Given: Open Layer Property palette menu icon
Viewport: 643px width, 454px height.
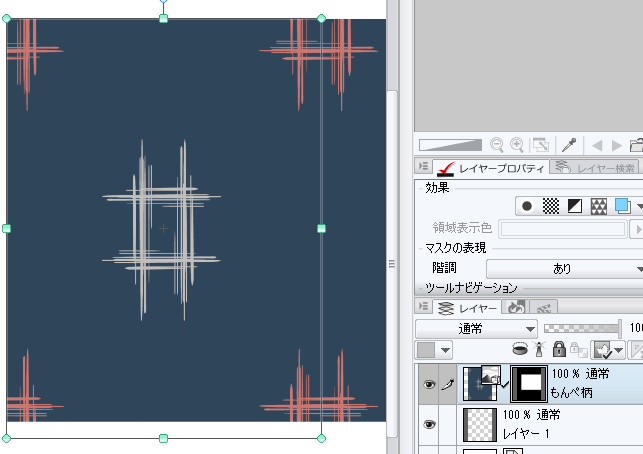Looking at the screenshot, I should point(423,166).
